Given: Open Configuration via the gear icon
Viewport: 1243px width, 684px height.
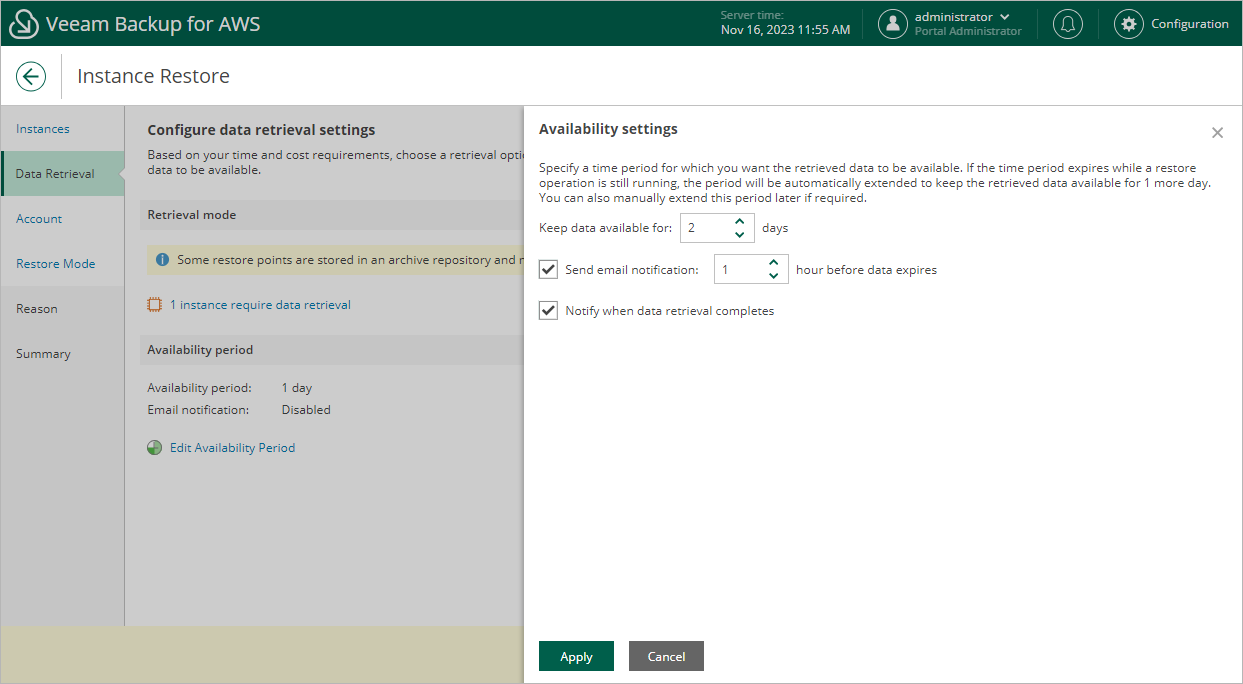Looking at the screenshot, I should click(x=1129, y=24).
